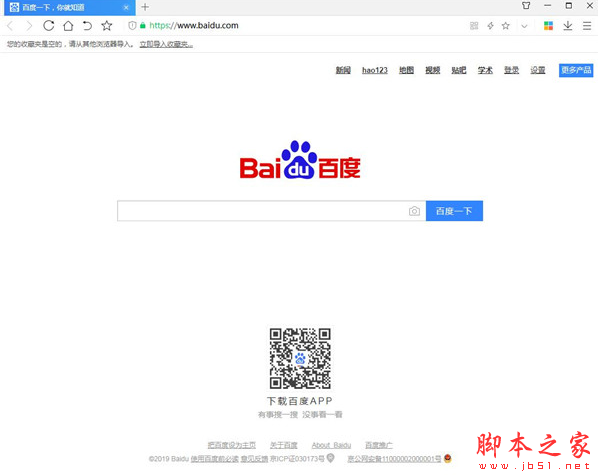Open the 关于百度 link
The height and width of the screenshot is (476, 598).
click(283, 445)
